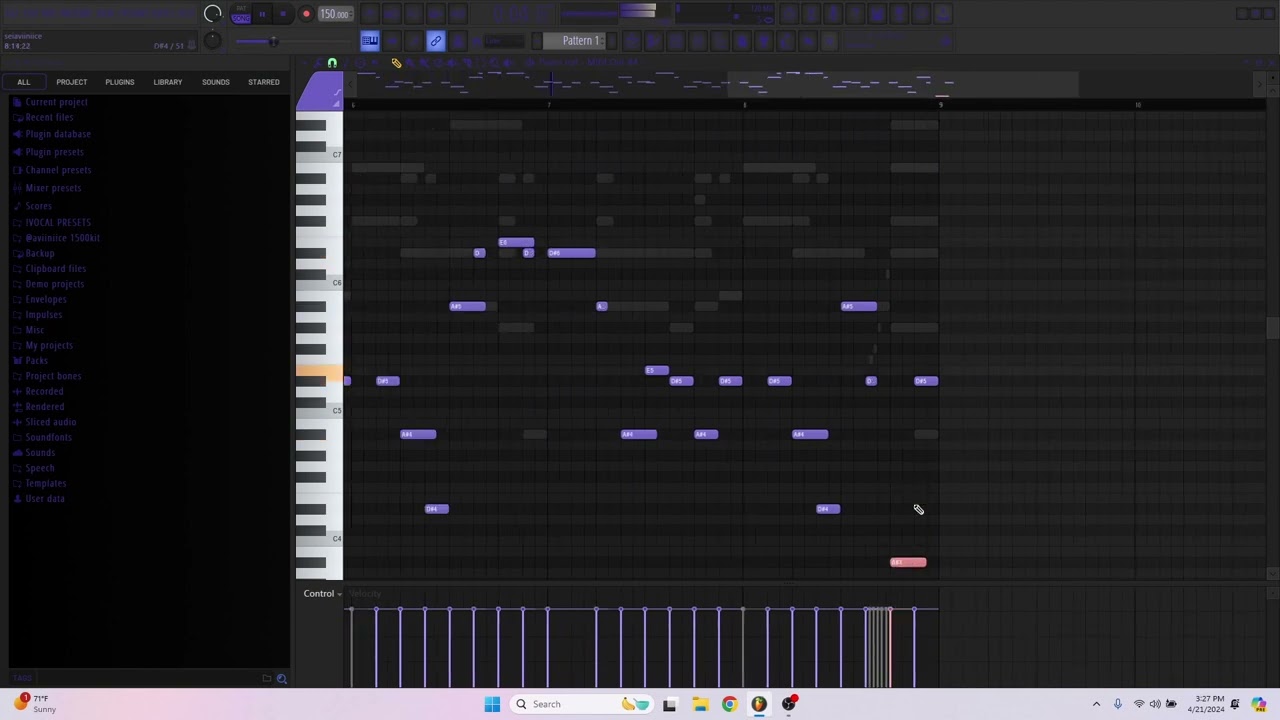Screen dimensions: 1280x720
Task: Pause playback with the transport pause button
Action: tap(262, 14)
